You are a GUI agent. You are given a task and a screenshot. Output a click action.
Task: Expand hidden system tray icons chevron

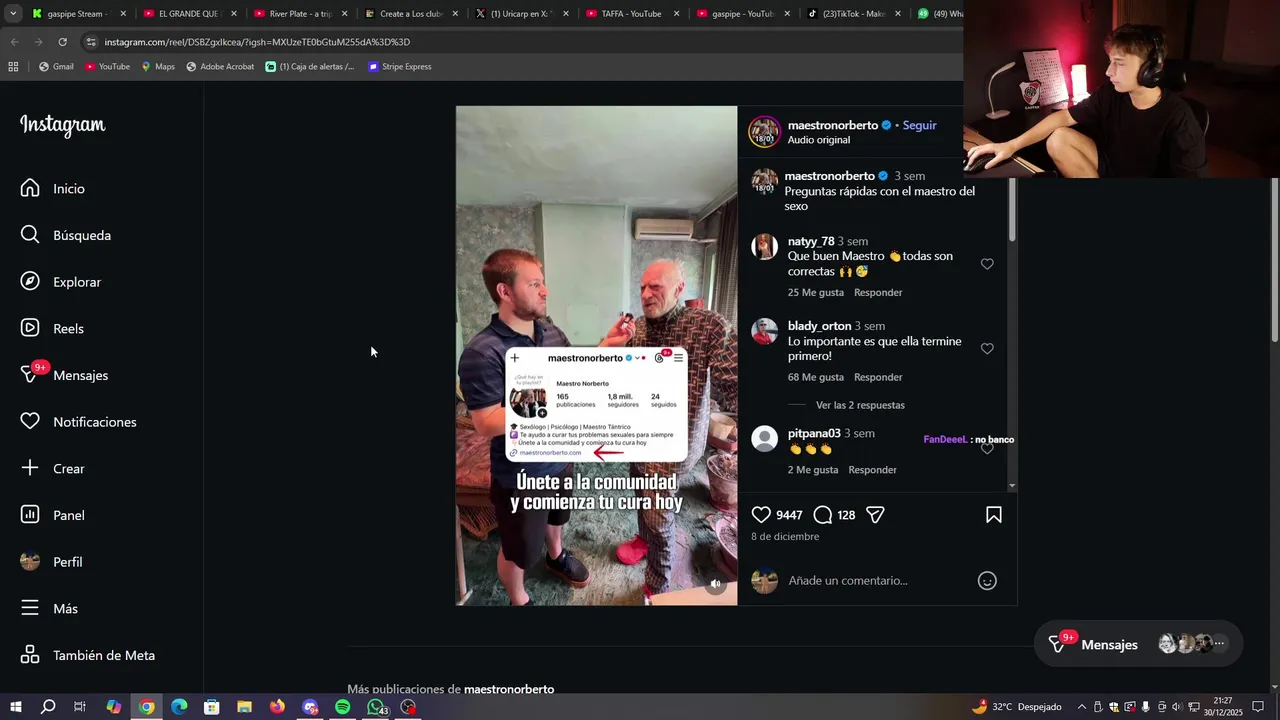coord(1081,707)
